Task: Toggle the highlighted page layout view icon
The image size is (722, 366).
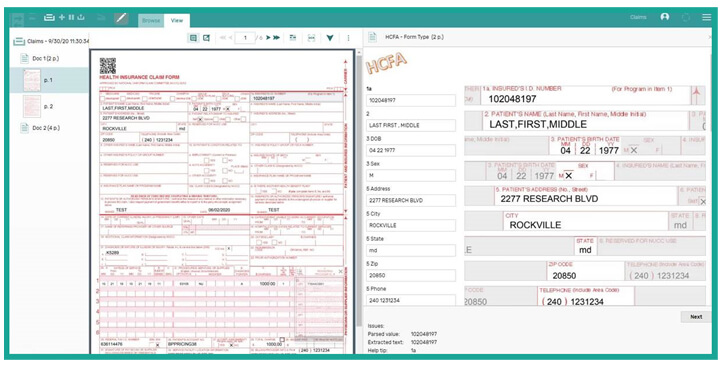Action: [x=193, y=38]
